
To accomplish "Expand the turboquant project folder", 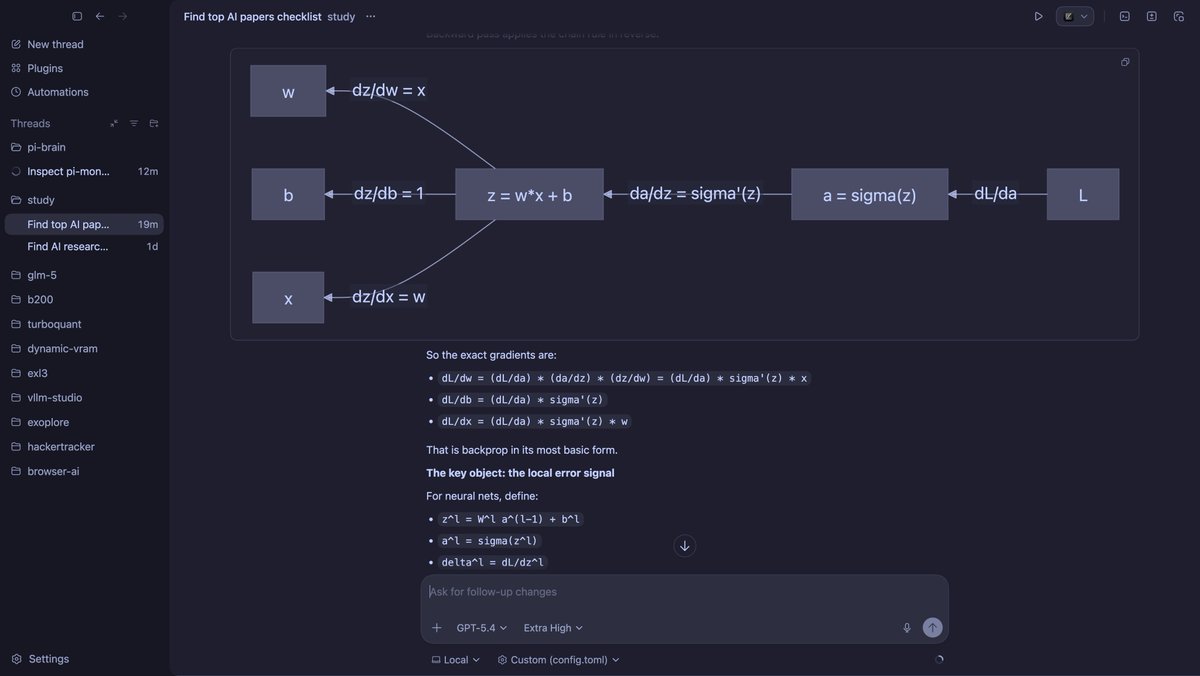I will tap(84, 324).
